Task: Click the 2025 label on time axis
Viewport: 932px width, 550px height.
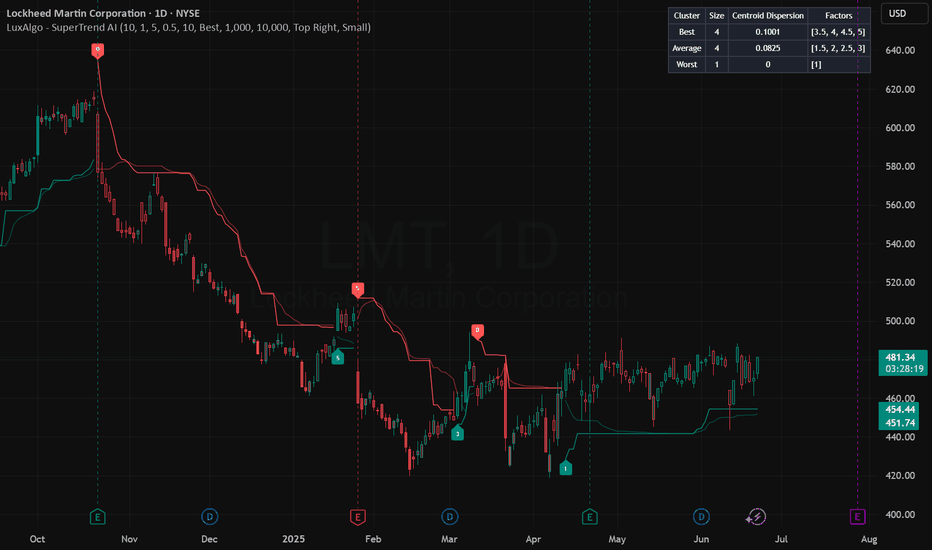Action: (294, 539)
